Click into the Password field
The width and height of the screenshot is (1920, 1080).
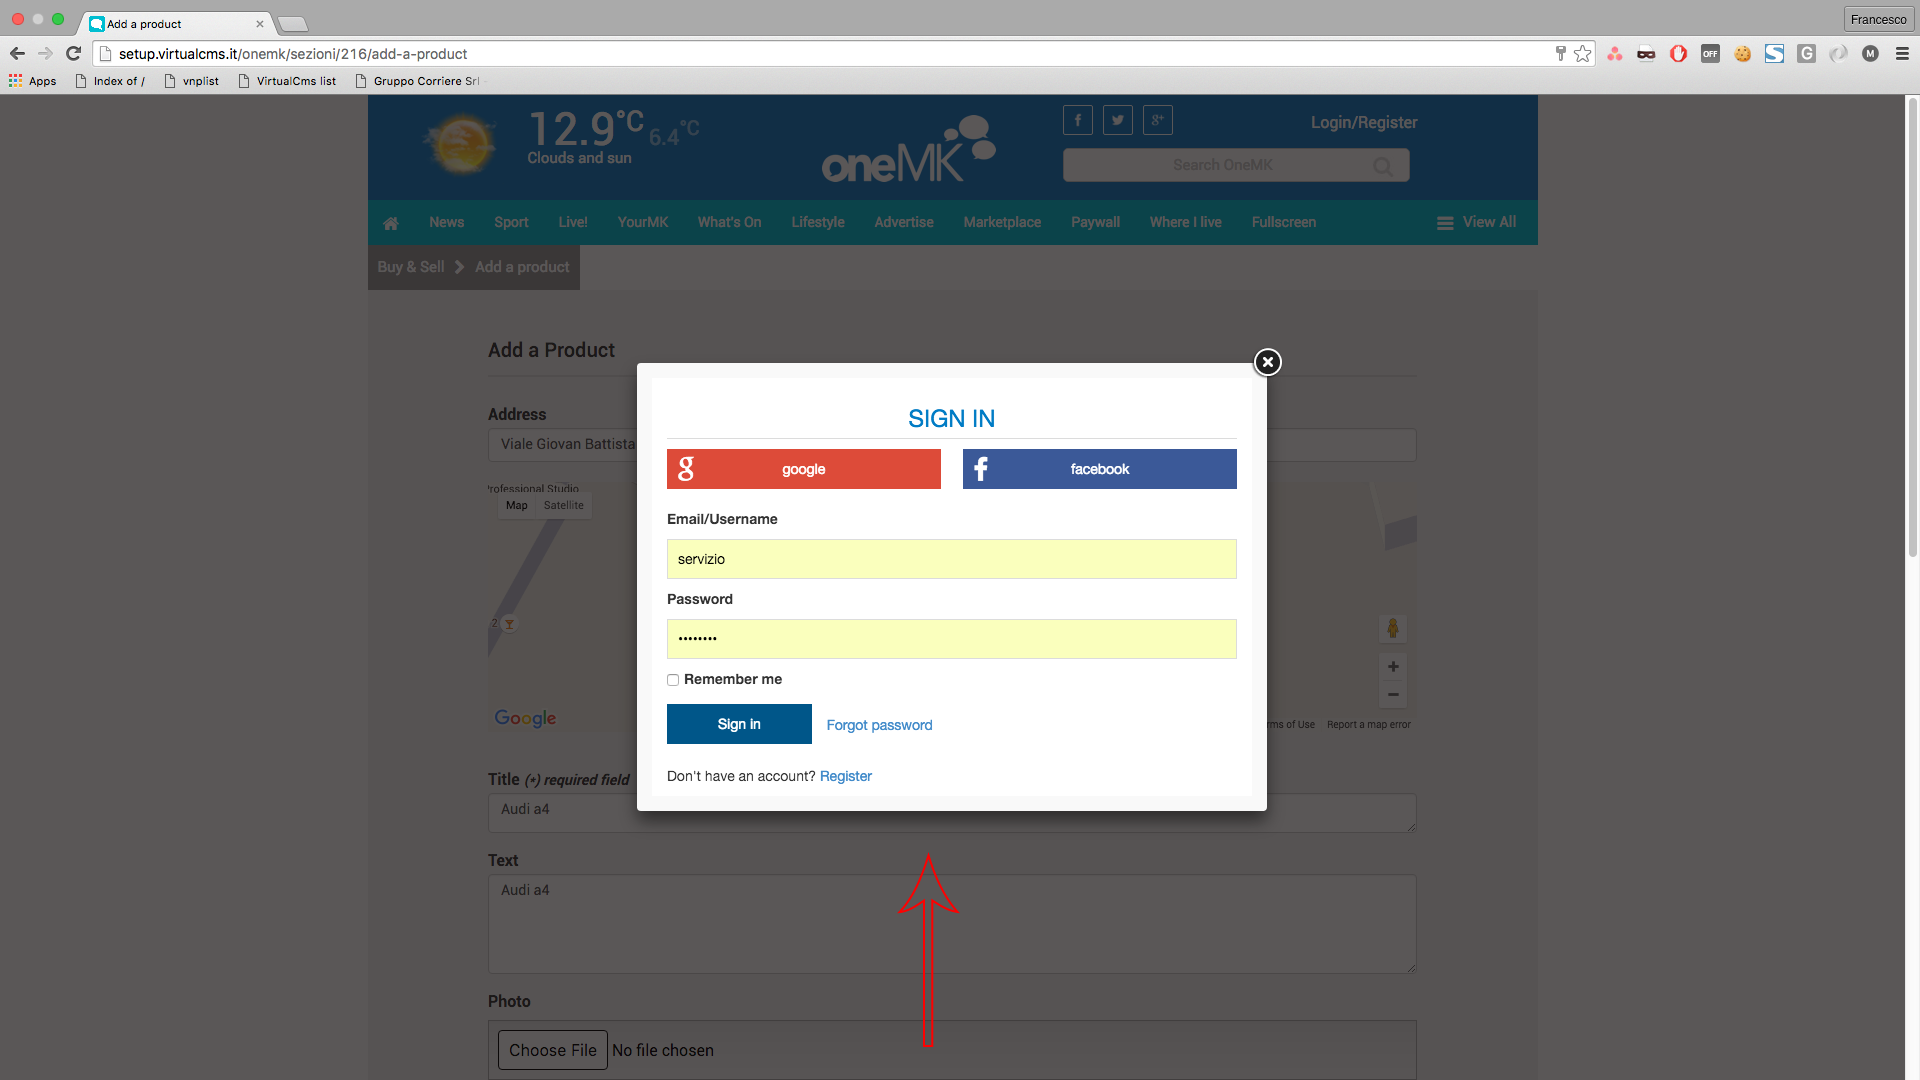tap(951, 639)
